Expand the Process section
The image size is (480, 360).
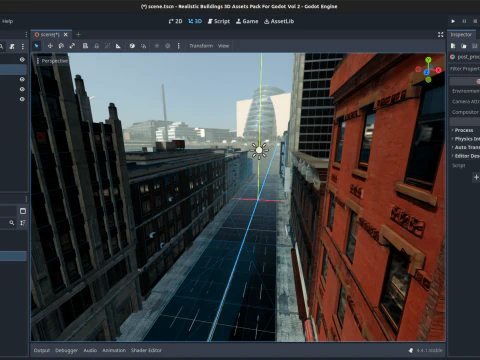[x=463, y=130]
